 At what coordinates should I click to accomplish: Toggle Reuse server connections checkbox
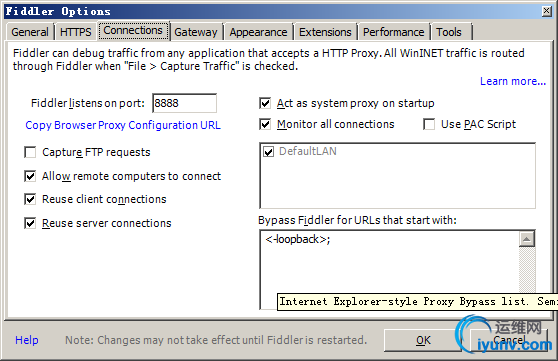point(30,223)
